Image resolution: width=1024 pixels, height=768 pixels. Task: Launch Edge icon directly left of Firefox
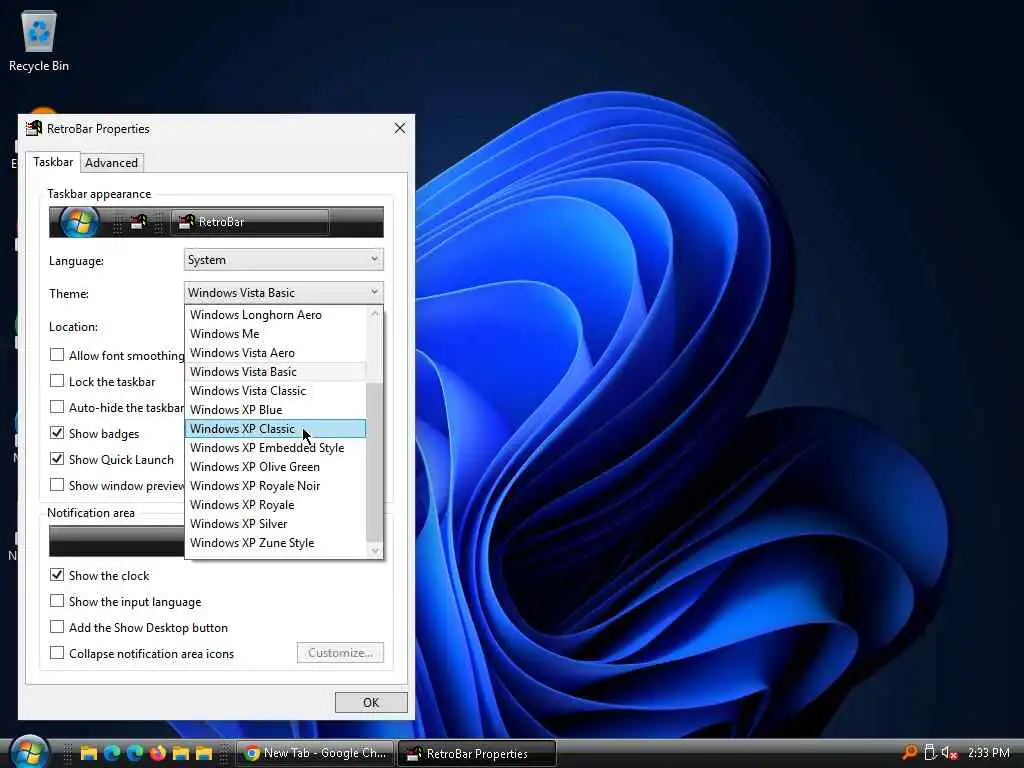[135, 753]
